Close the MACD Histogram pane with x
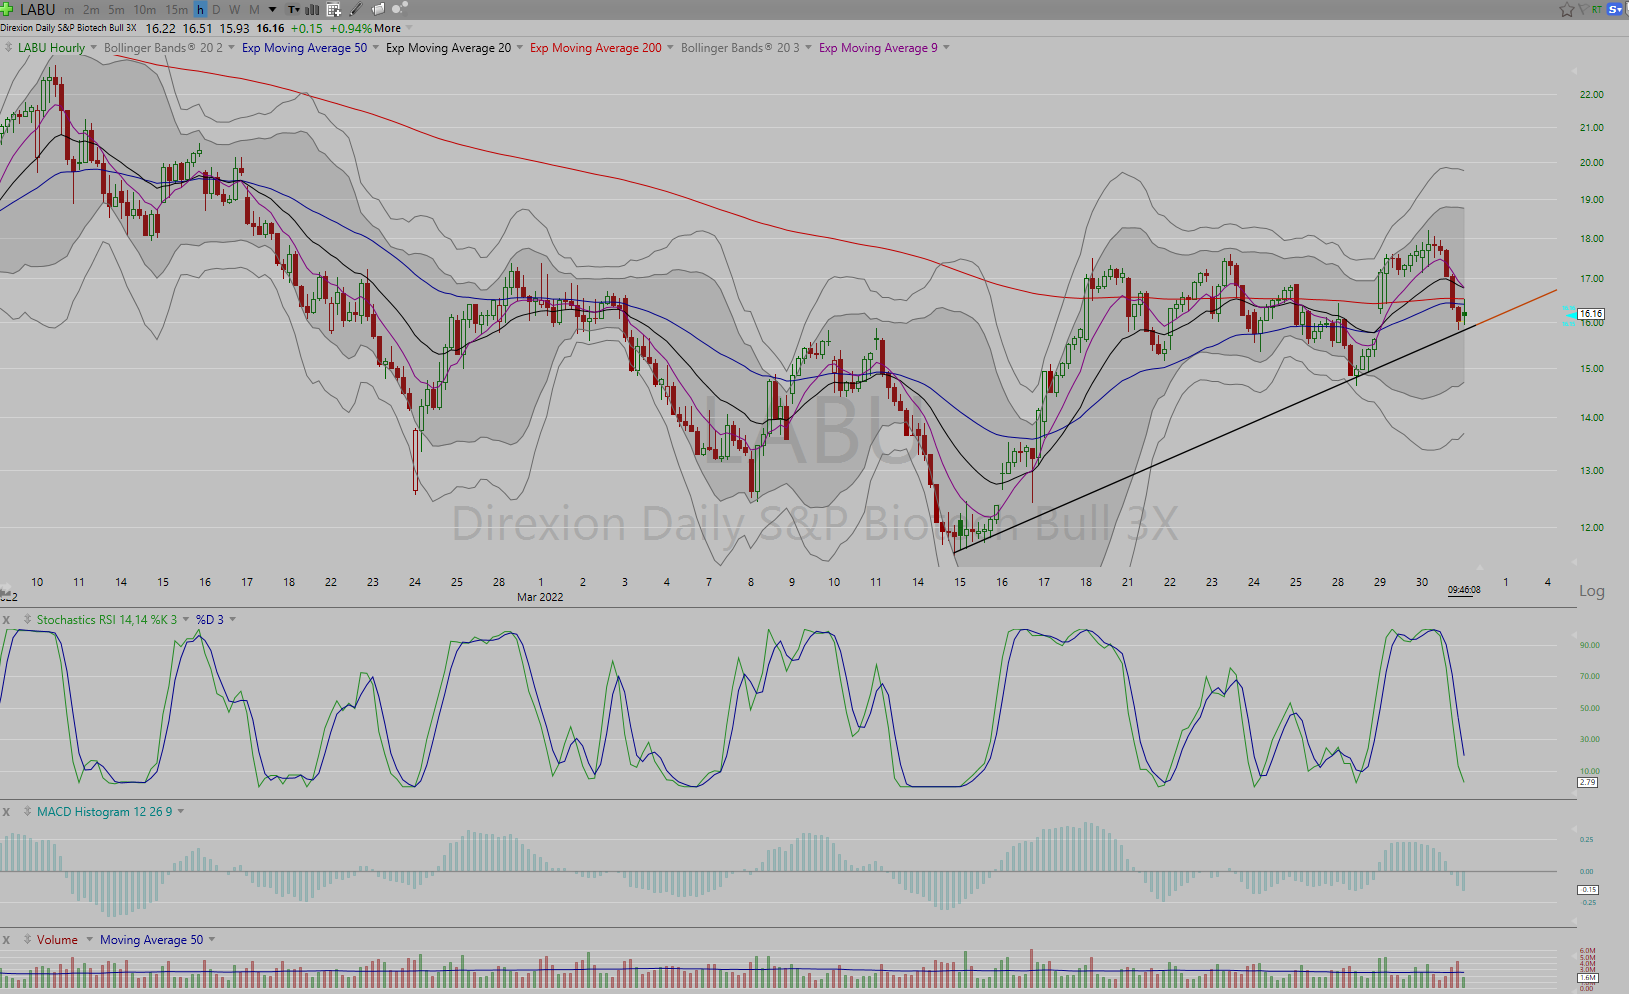 6,812
